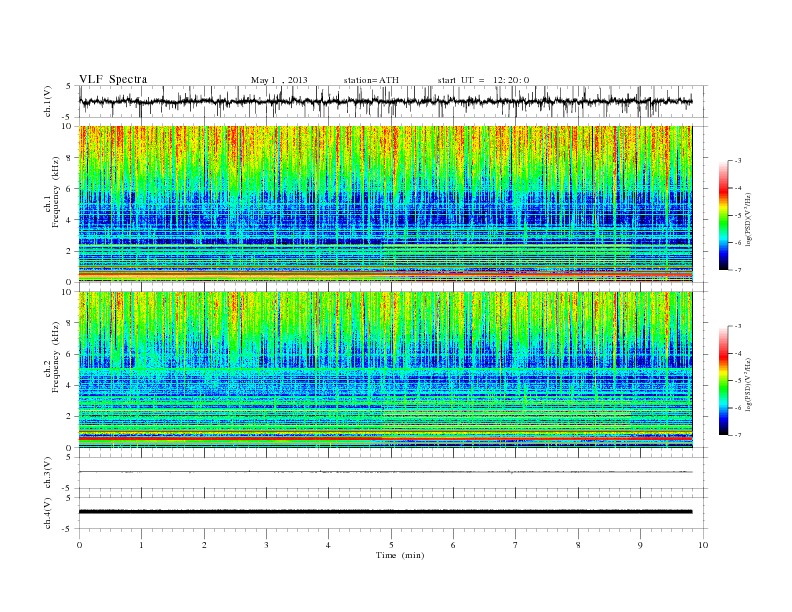Click the "ch.3(V)" axis label

point(48,472)
